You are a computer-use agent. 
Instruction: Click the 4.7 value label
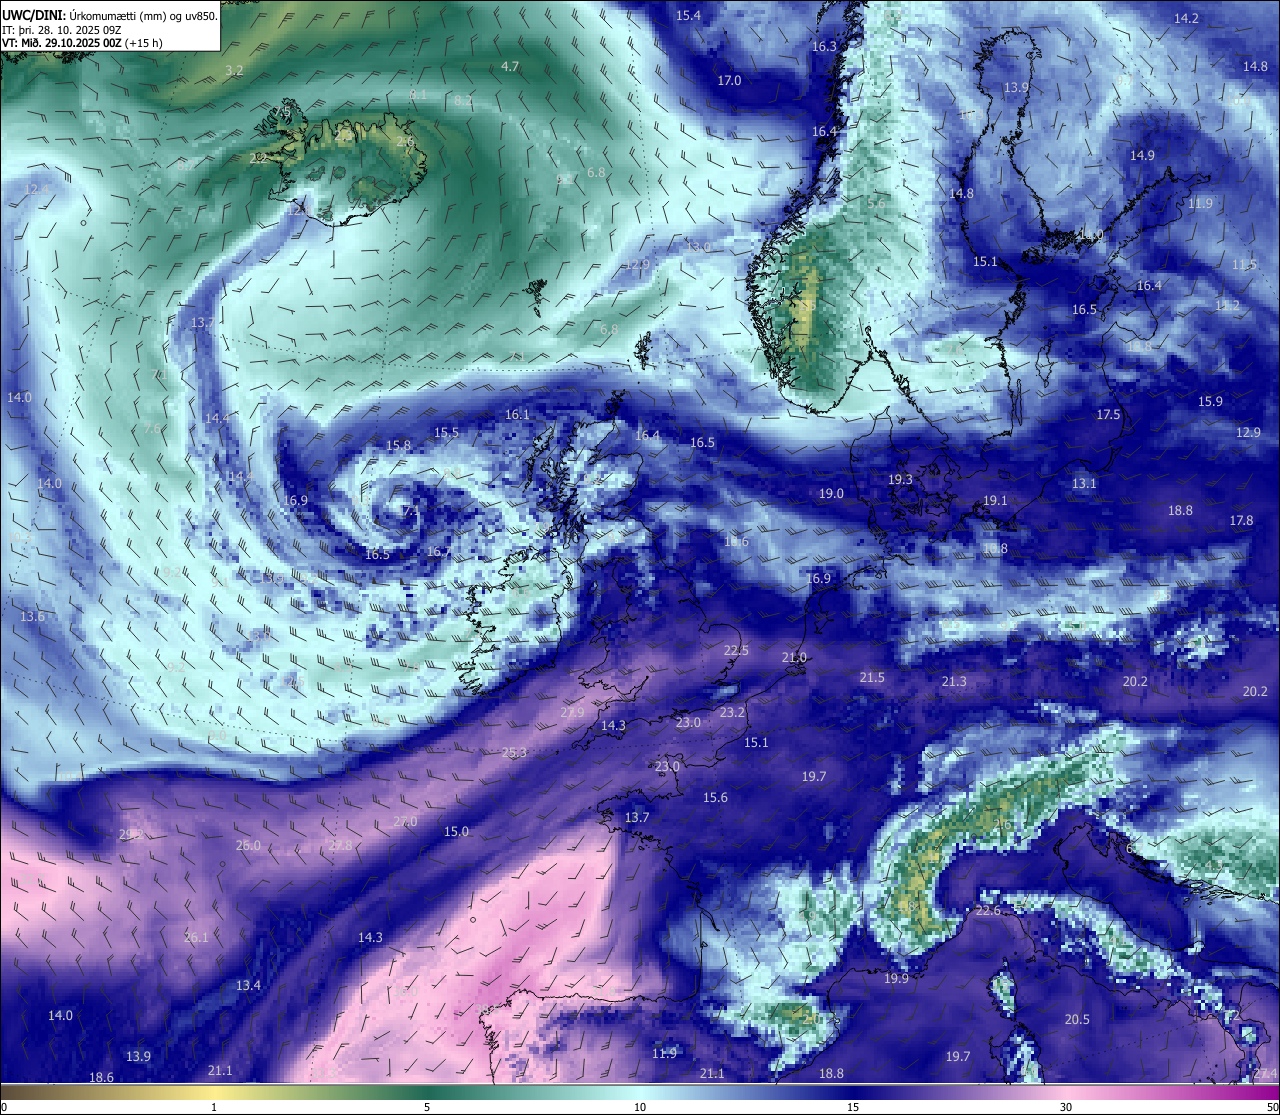510,67
